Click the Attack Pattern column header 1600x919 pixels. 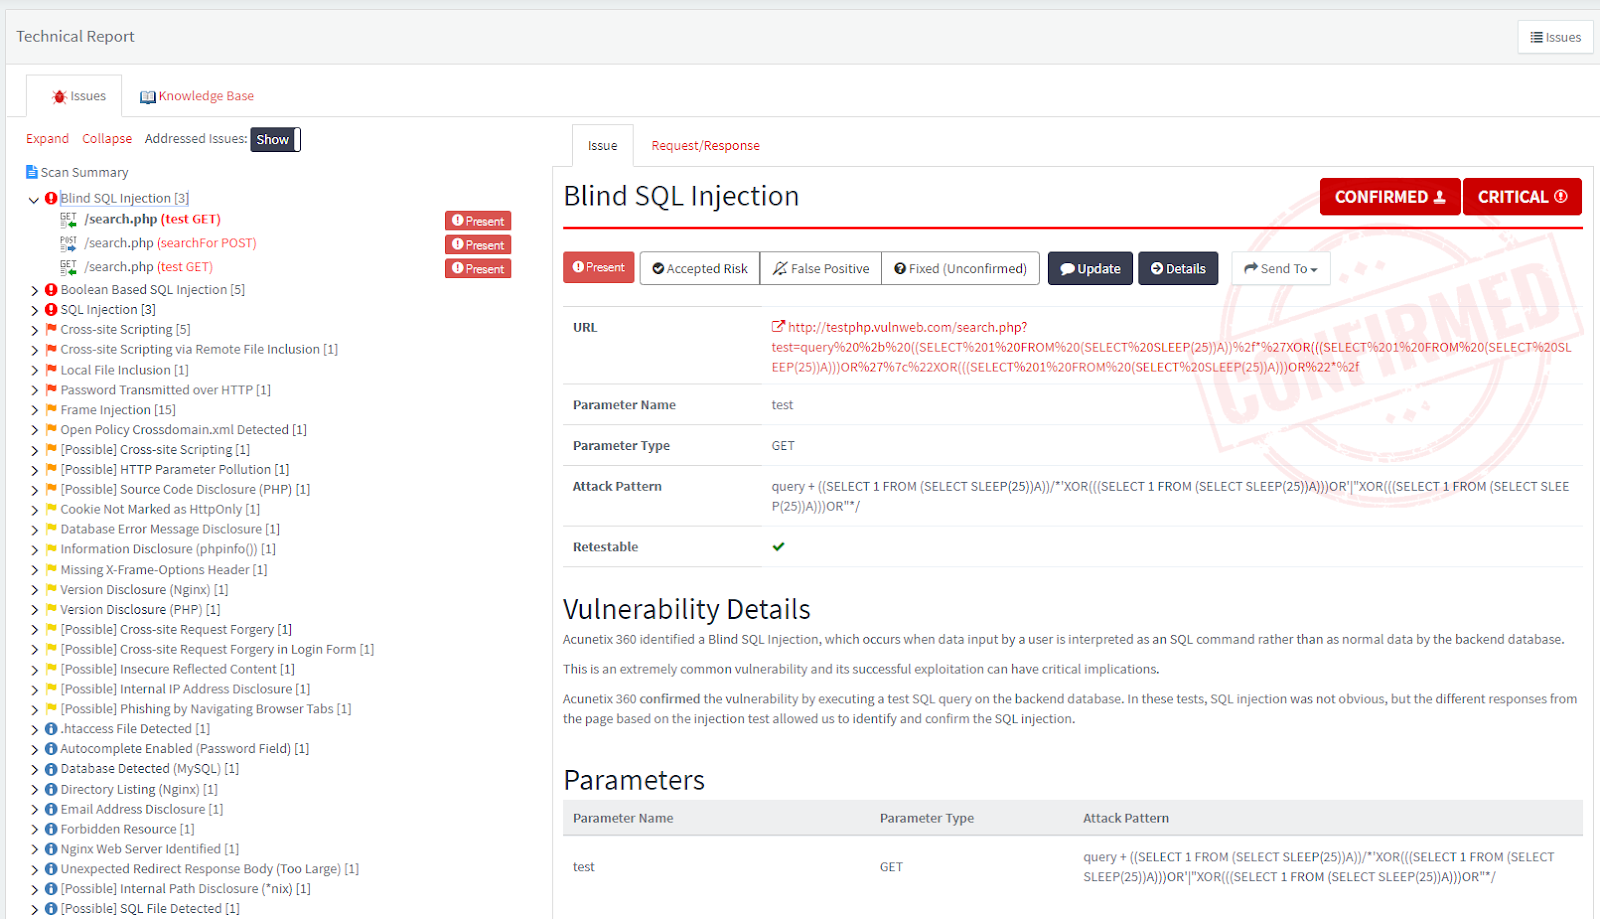click(x=1126, y=818)
